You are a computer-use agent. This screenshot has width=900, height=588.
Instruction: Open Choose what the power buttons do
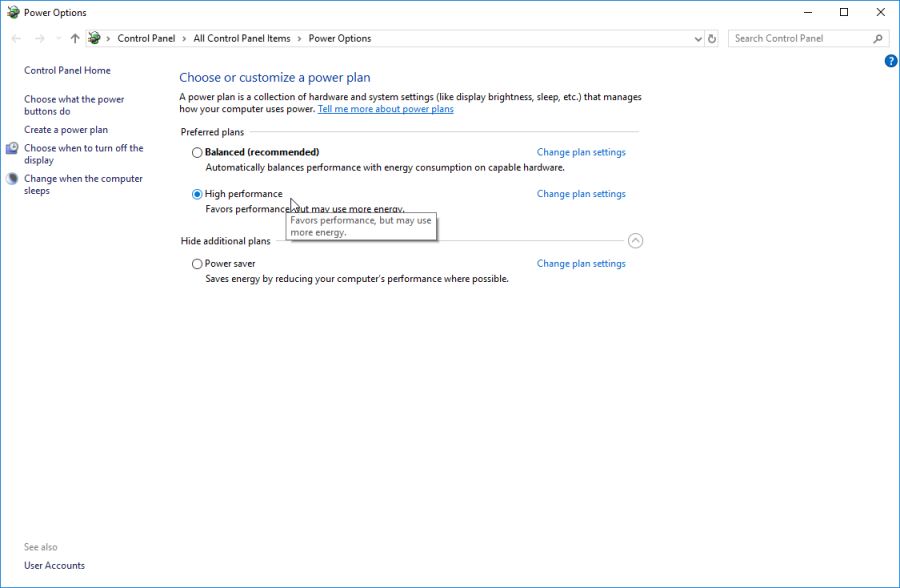74,105
